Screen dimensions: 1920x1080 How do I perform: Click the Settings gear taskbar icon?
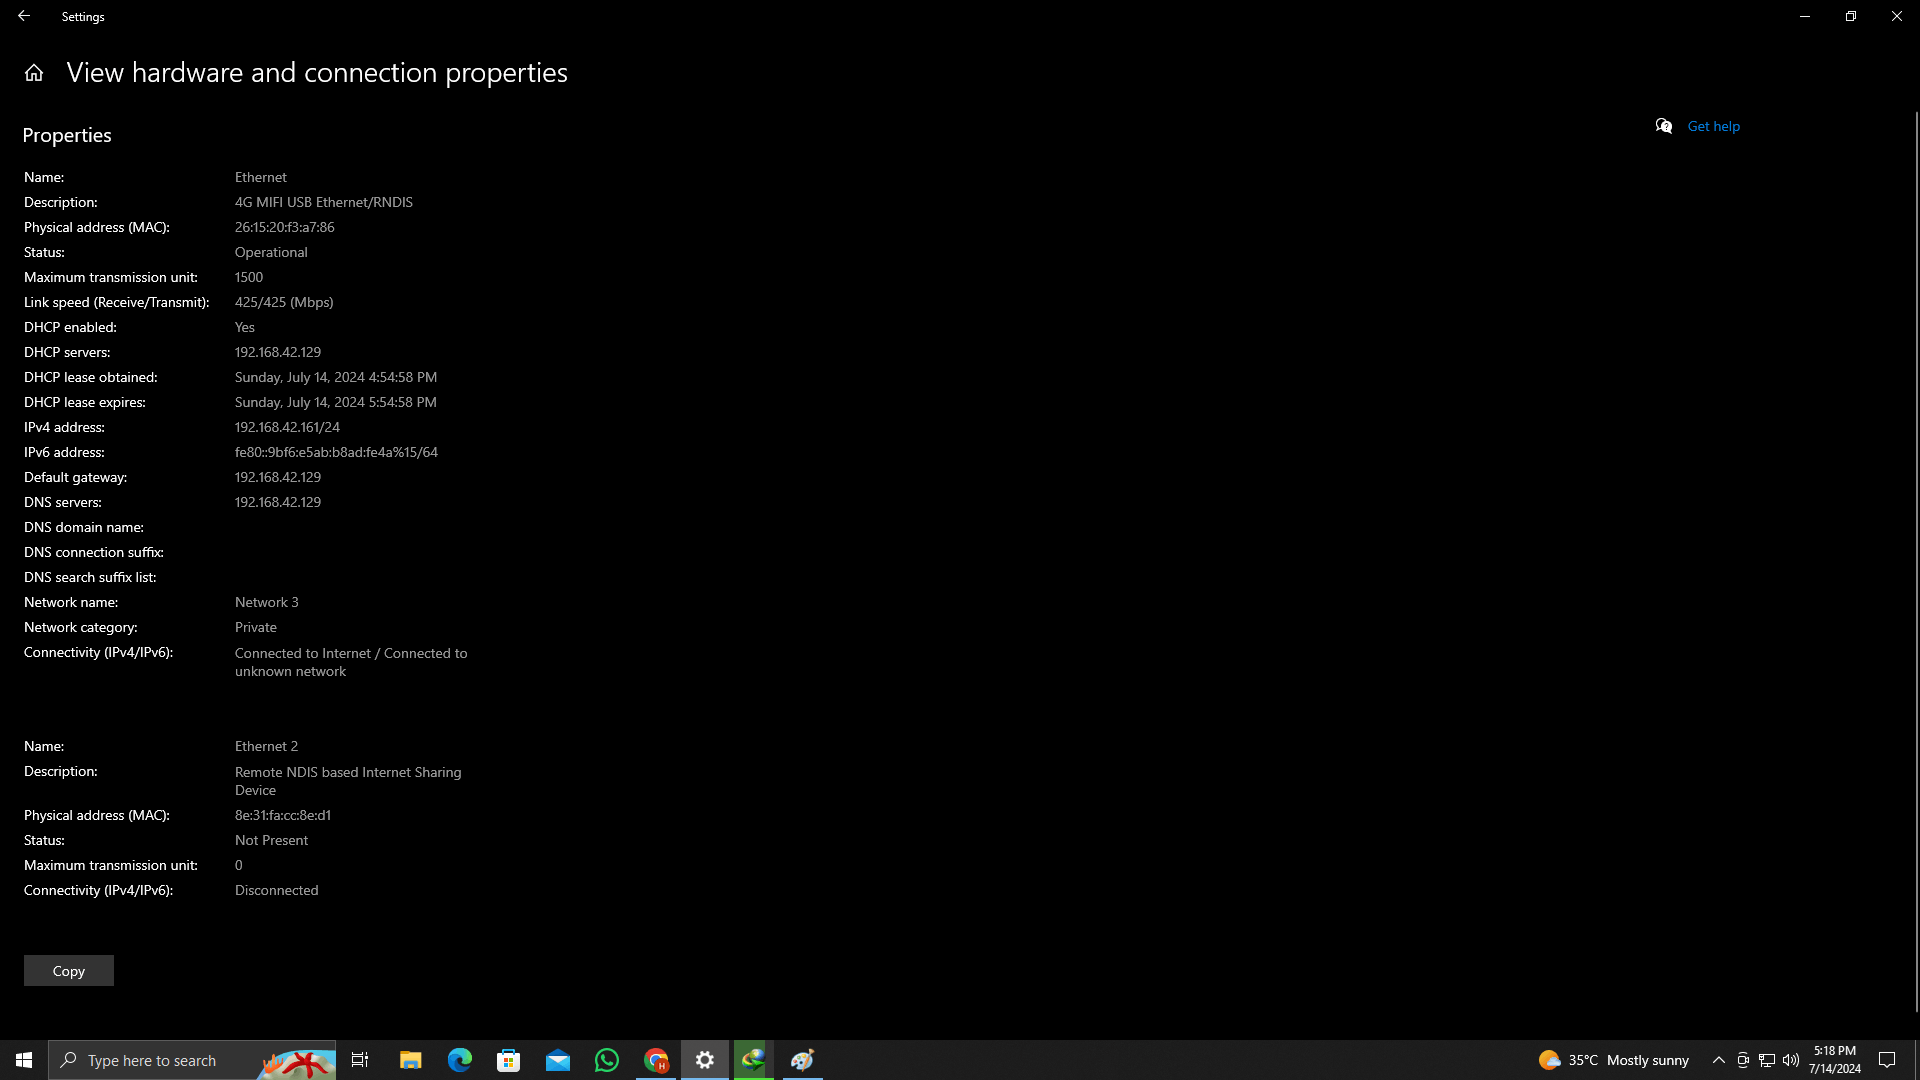point(705,1060)
